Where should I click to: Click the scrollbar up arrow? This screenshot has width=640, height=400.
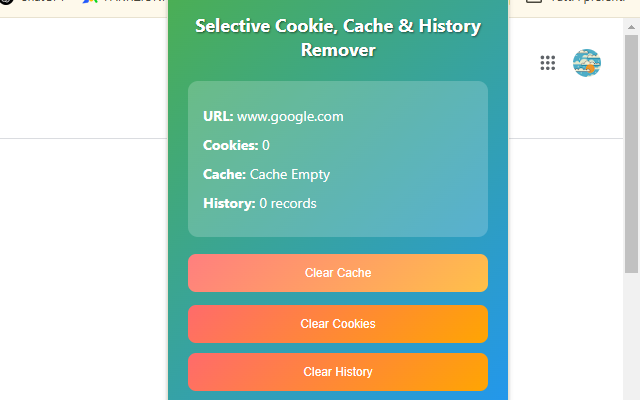tap(631, 25)
